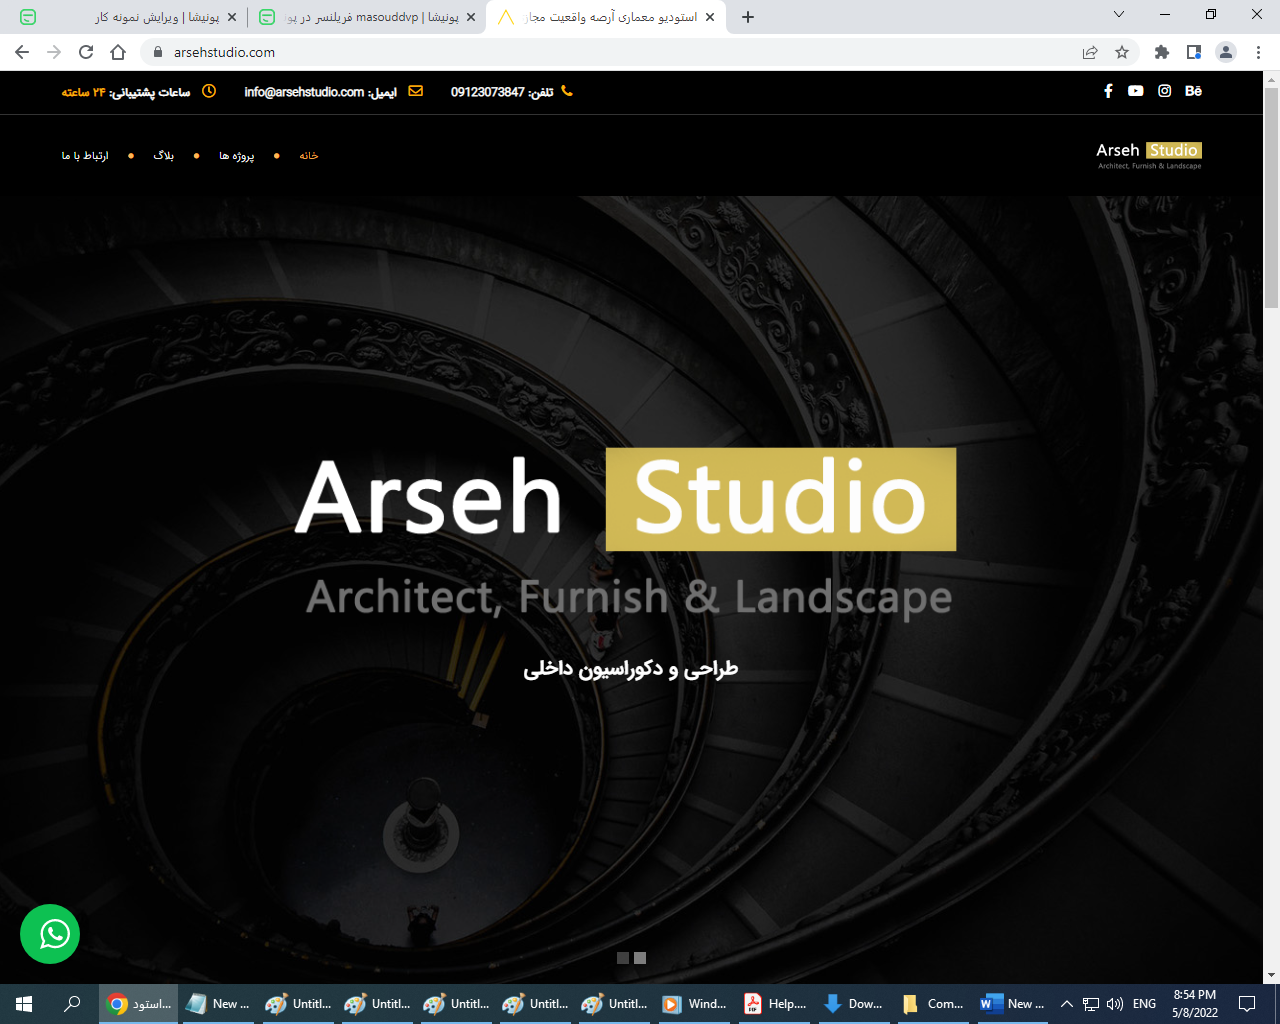The width and height of the screenshot is (1280, 1024).
Task: Open the Windows notification center
Action: 1247,1004
